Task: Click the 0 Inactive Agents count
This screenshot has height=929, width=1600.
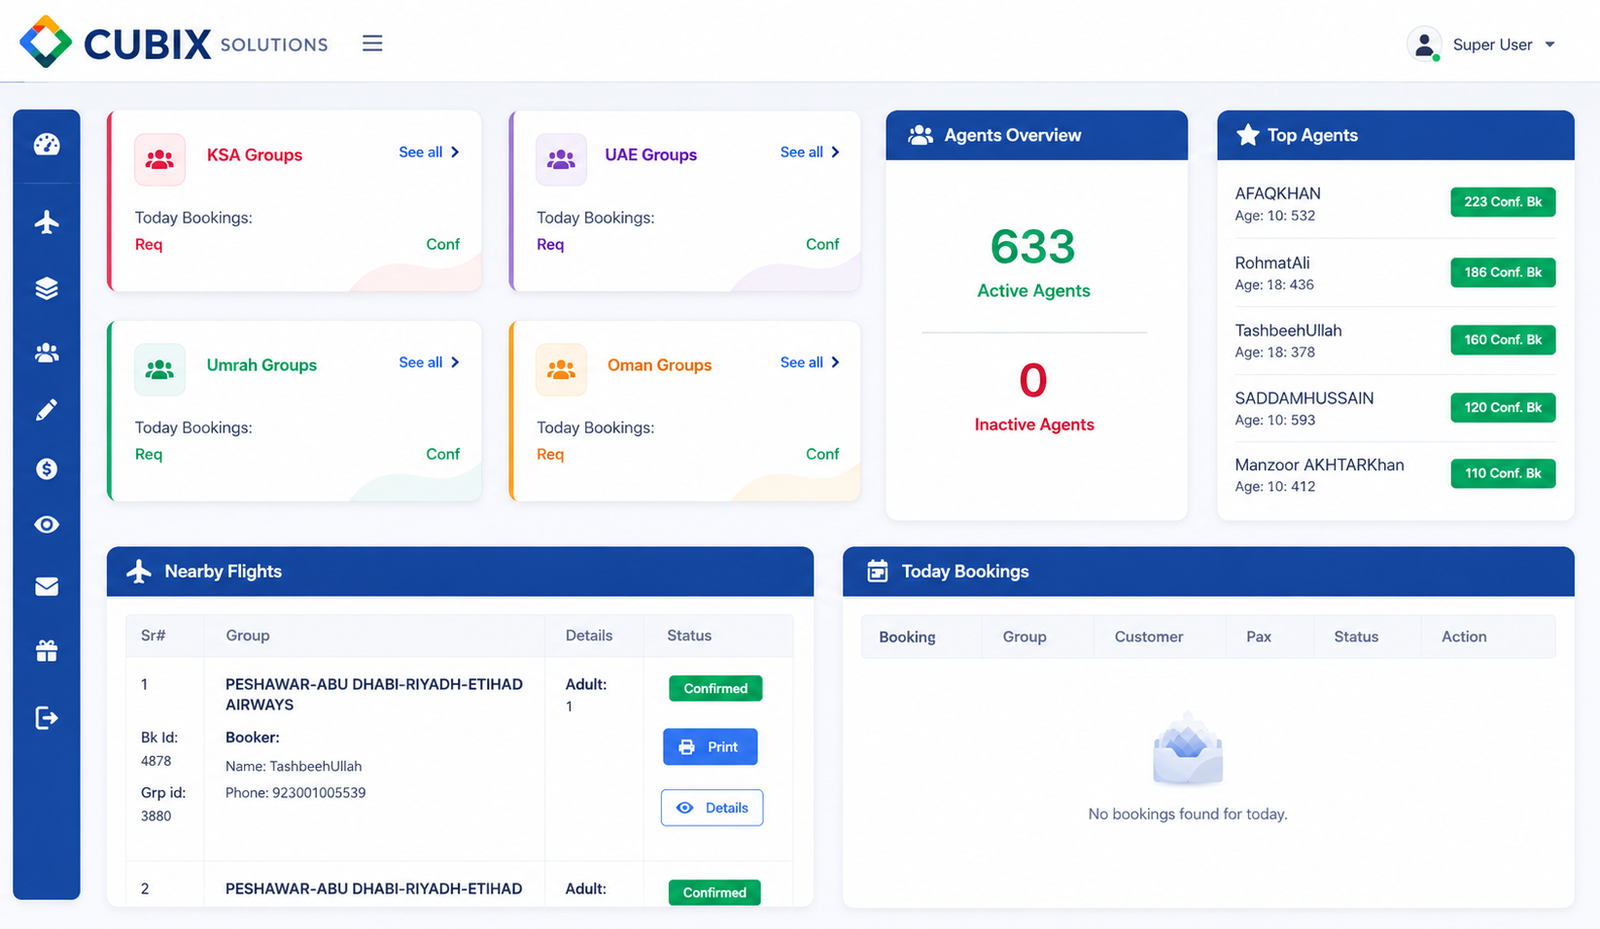Action: click(1033, 381)
